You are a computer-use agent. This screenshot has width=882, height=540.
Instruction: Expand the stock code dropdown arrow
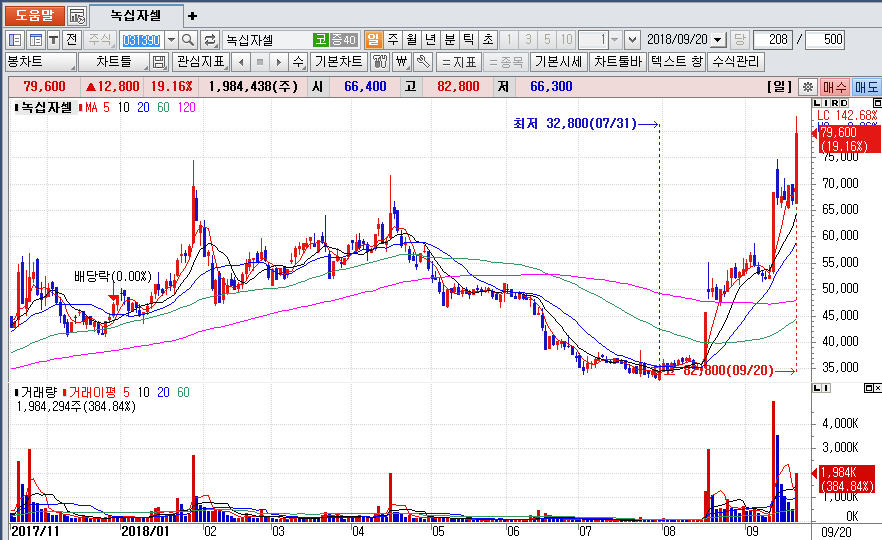point(170,40)
